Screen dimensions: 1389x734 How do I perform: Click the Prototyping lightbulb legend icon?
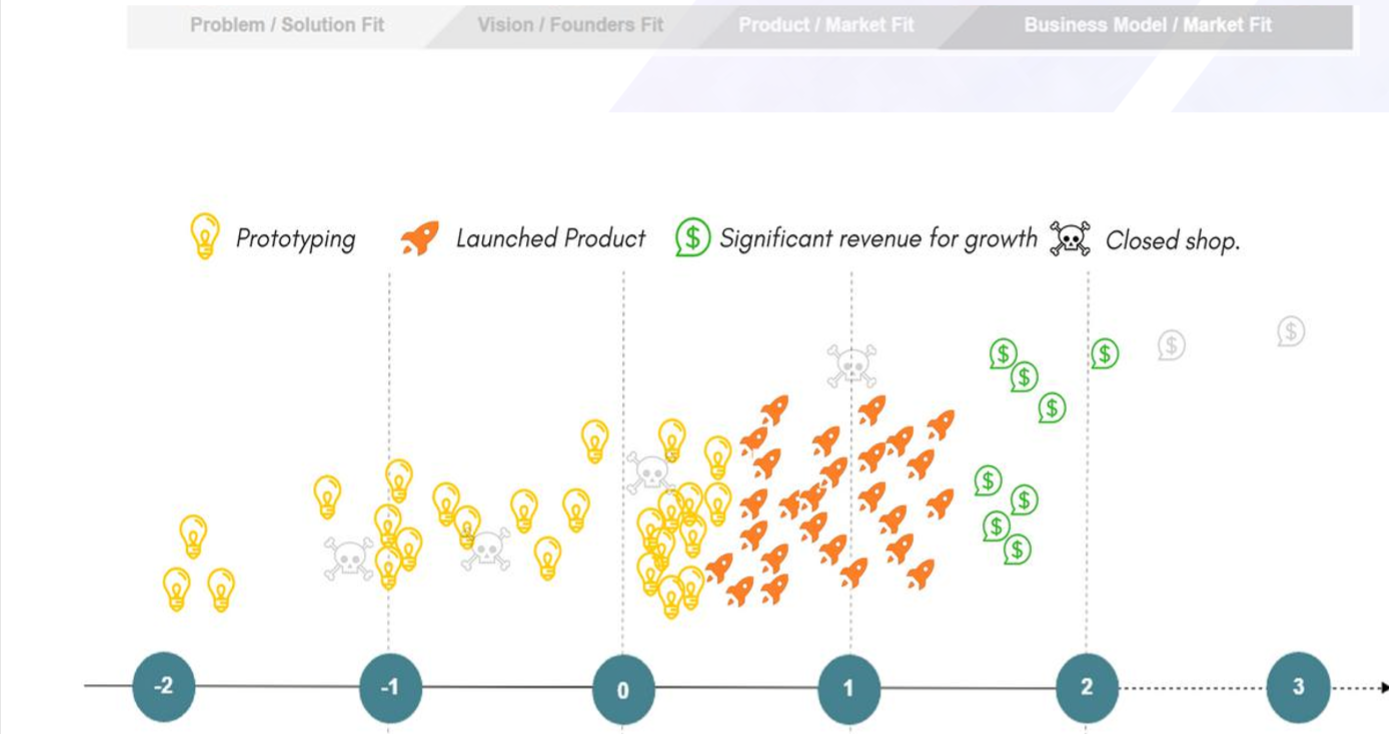pyautogui.click(x=205, y=236)
